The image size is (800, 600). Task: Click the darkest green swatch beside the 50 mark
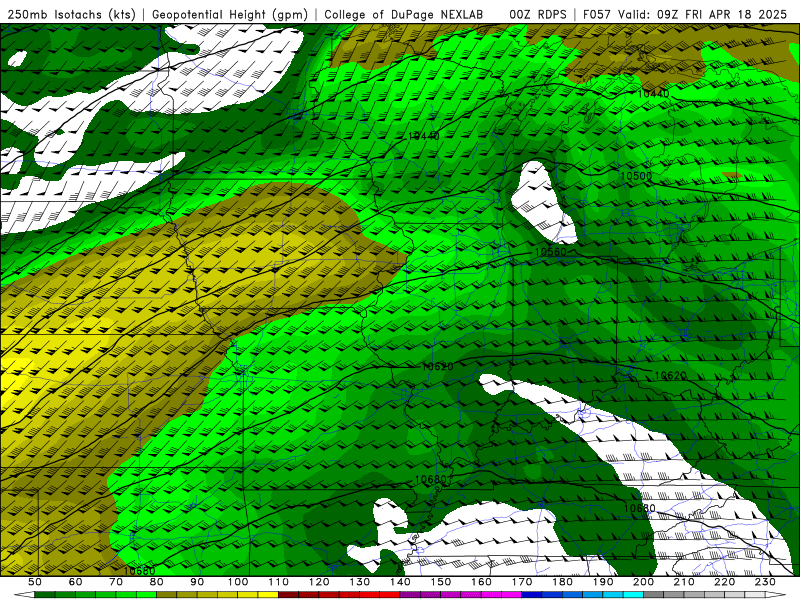point(44,595)
